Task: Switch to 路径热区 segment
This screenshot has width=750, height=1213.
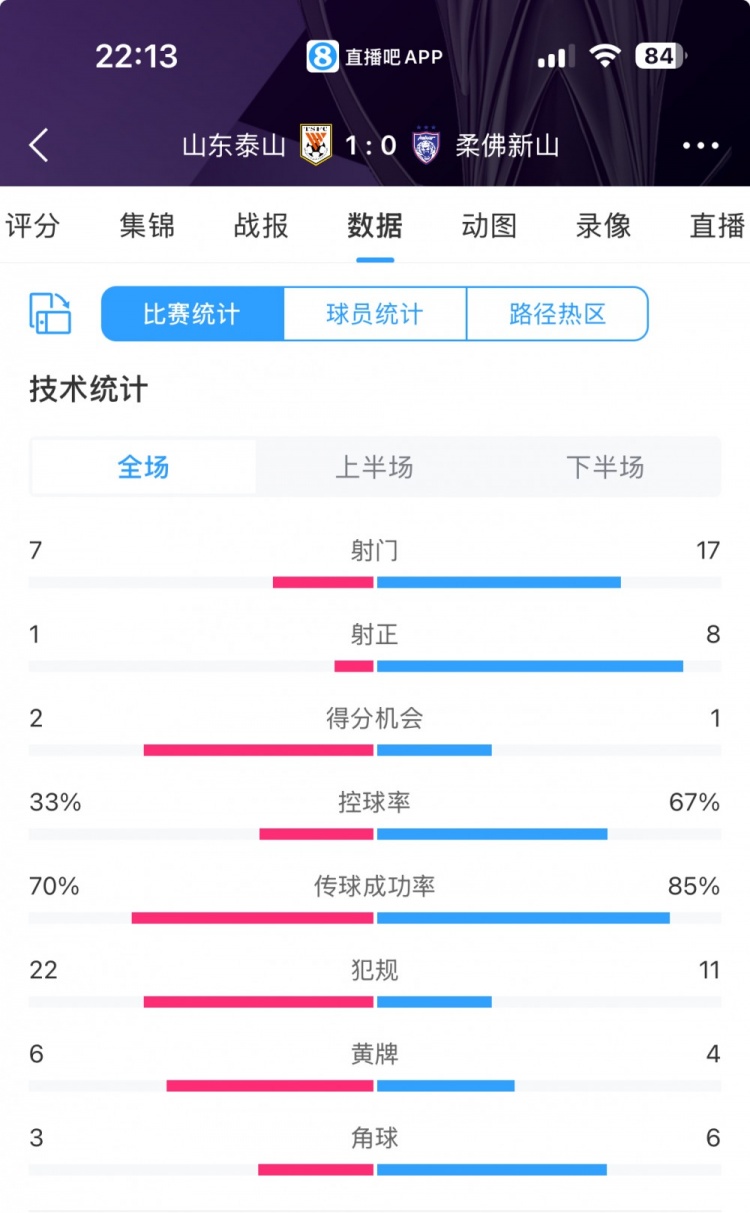Action: click(x=557, y=314)
